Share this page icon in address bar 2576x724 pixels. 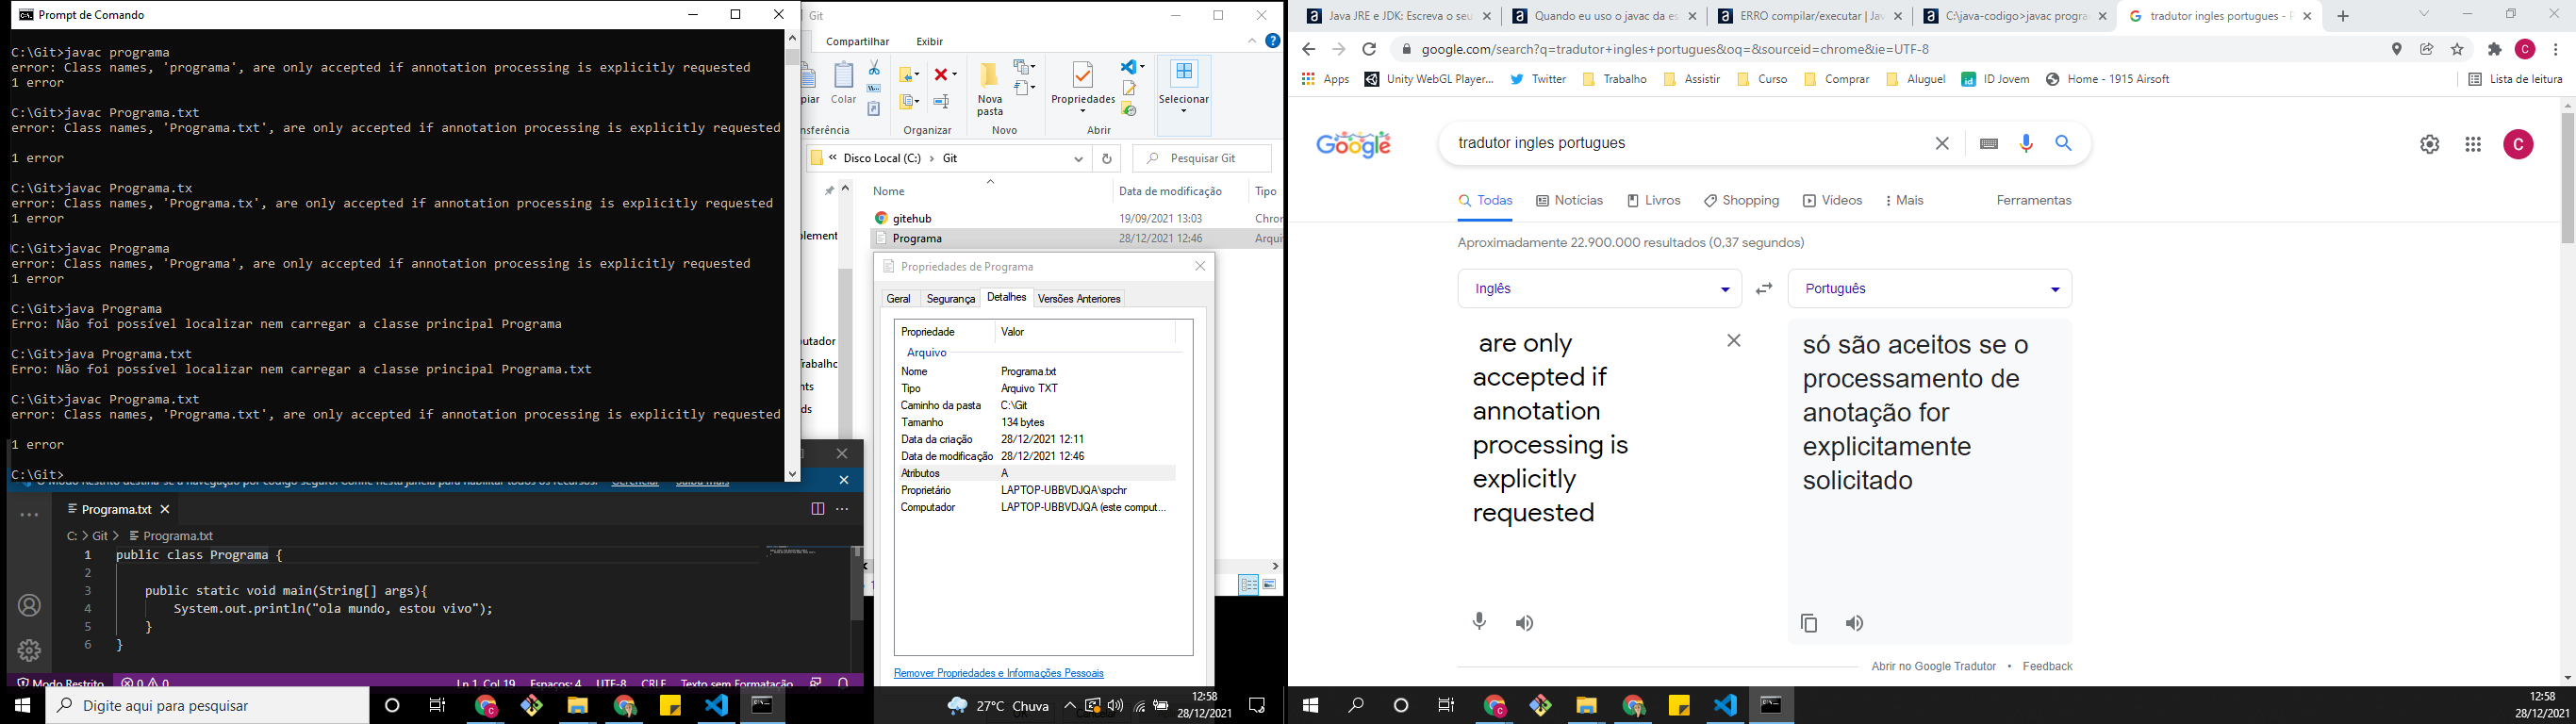click(2427, 49)
